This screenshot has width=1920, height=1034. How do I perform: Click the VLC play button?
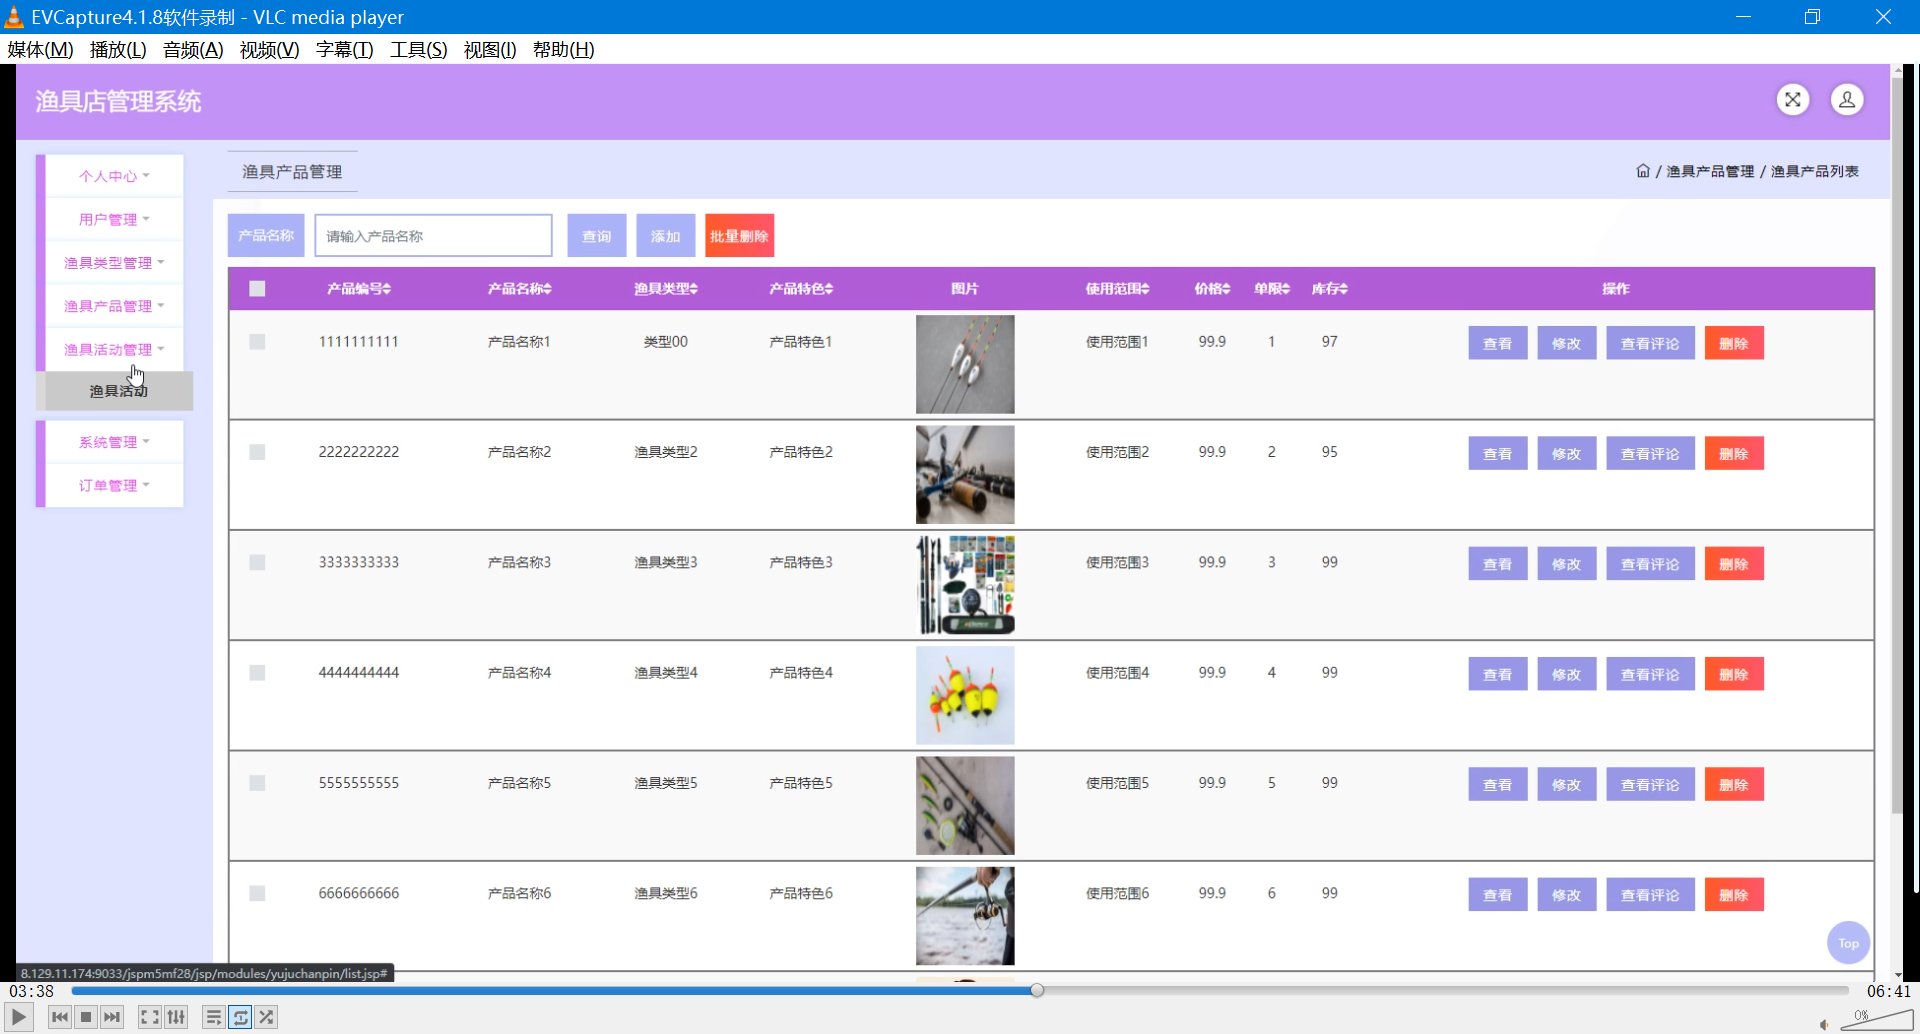[19, 1017]
